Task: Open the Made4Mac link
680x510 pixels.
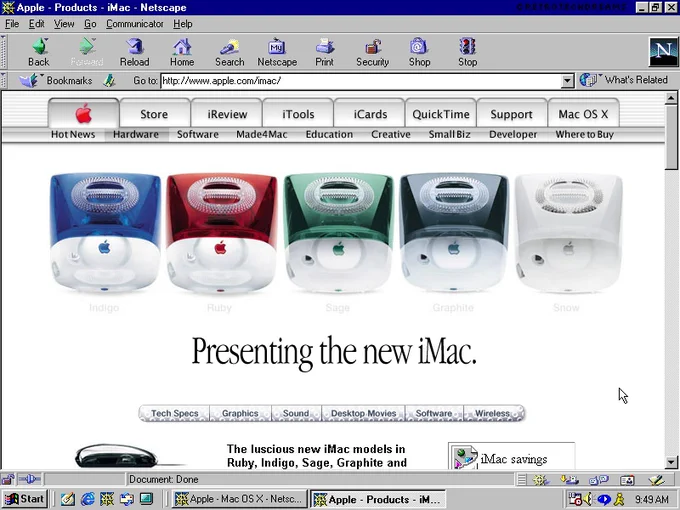Action: (262, 134)
